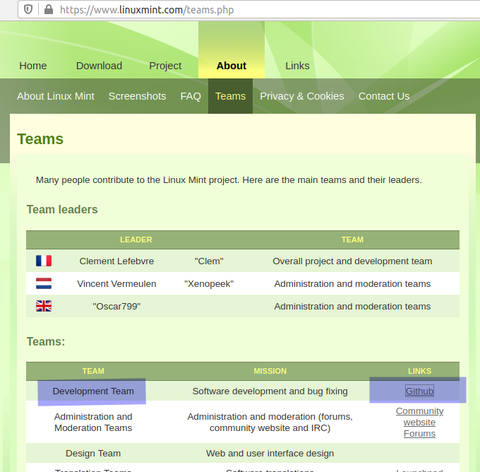Click the Design Team cell

tap(93, 453)
